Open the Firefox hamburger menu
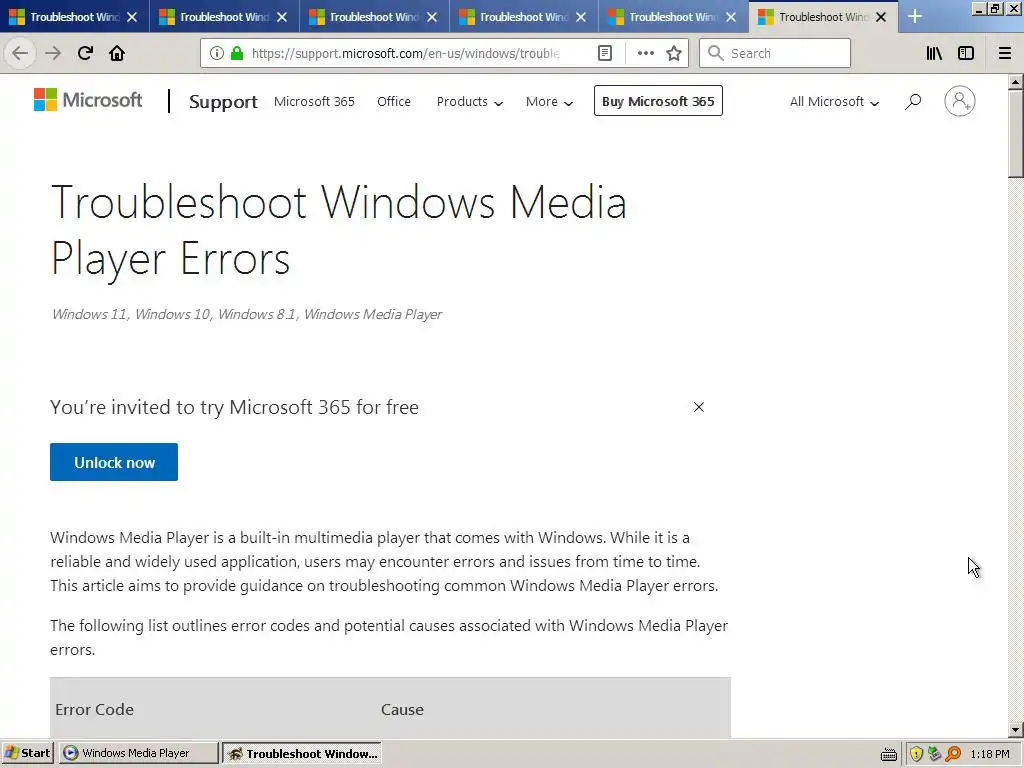Viewport: 1024px width, 768px height. [1005, 53]
